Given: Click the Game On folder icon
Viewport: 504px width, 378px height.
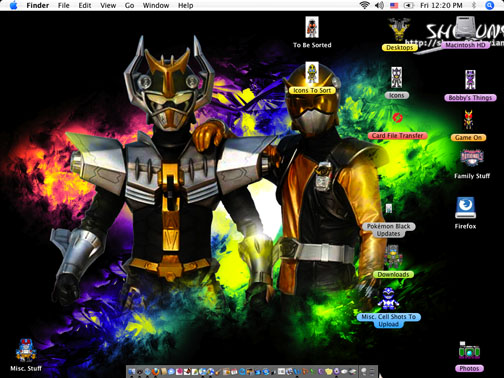Looking at the screenshot, I should click(468, 120).
